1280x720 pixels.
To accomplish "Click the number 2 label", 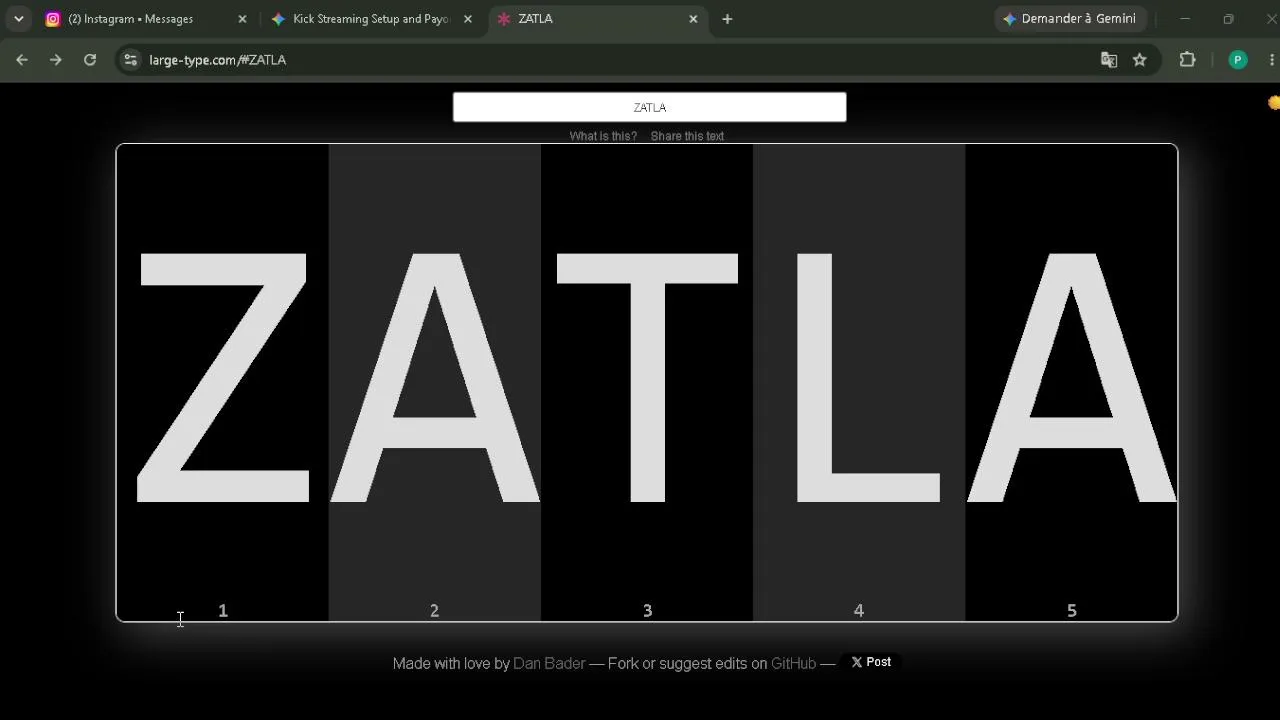I will [x=434, y=610].
